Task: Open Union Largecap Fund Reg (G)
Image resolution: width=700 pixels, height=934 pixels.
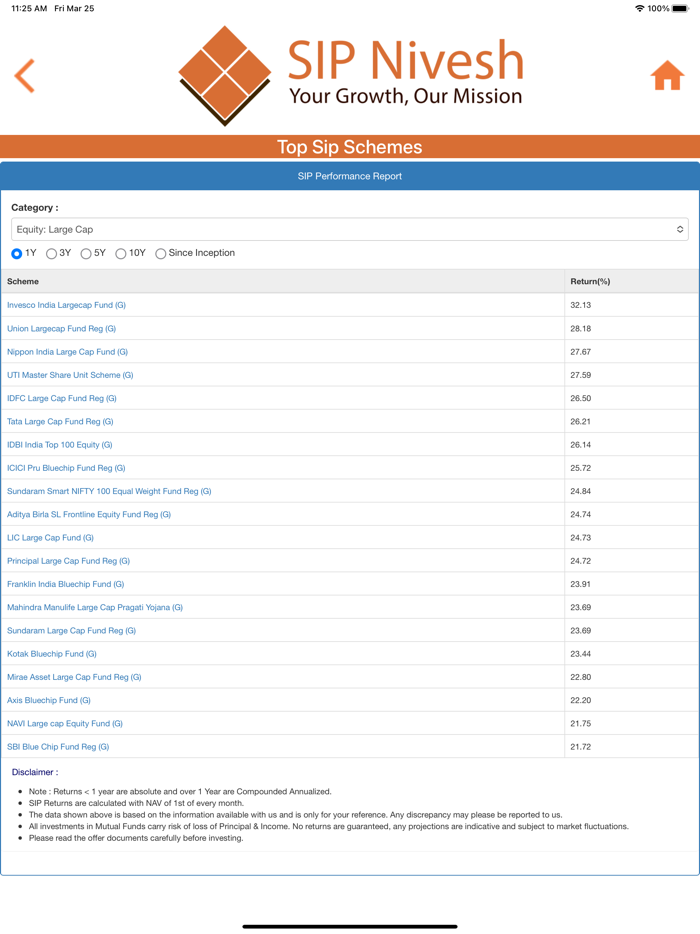Action: tap(61, 328)
